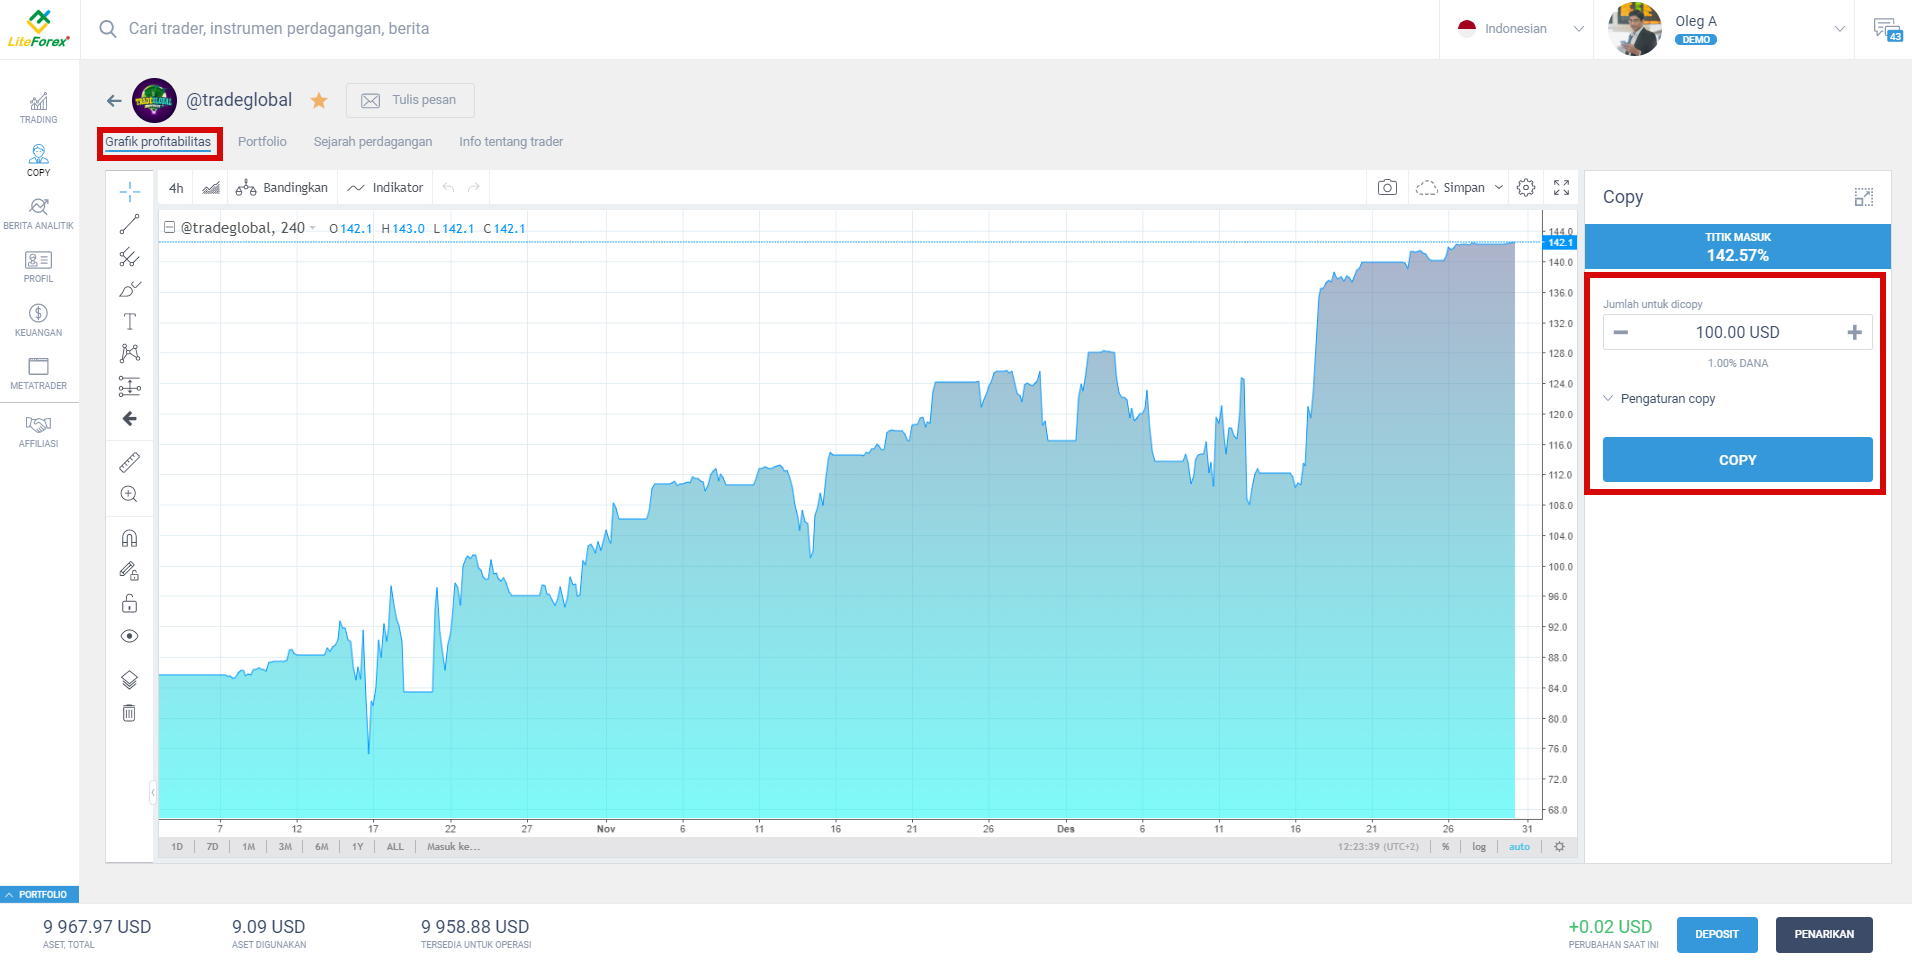Toggle the star to favorite @tradeglobal
The height and width of the screenshot is (961, 1912).
tap(318, 100)
